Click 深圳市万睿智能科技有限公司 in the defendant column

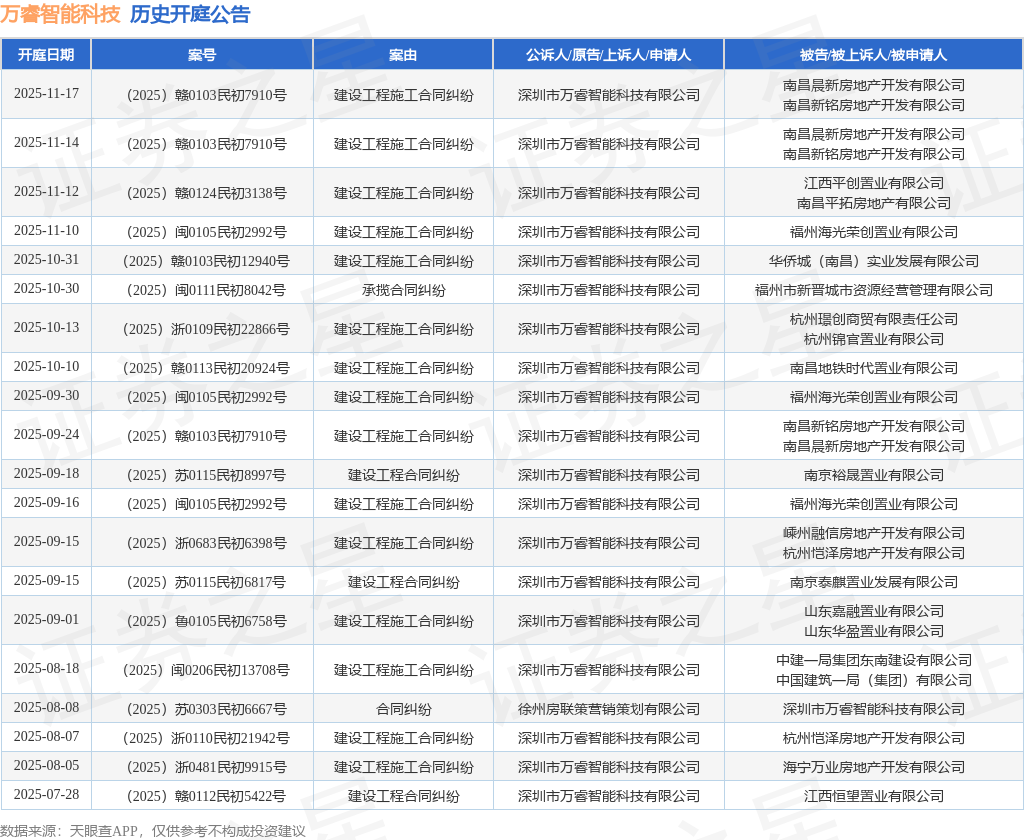(x=874, y=709)
